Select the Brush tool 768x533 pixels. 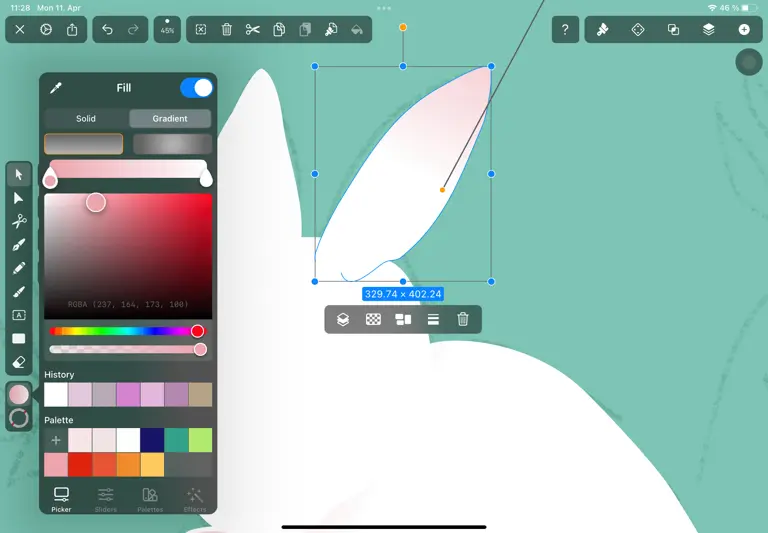pyautogui.click(x=19, y=291)
